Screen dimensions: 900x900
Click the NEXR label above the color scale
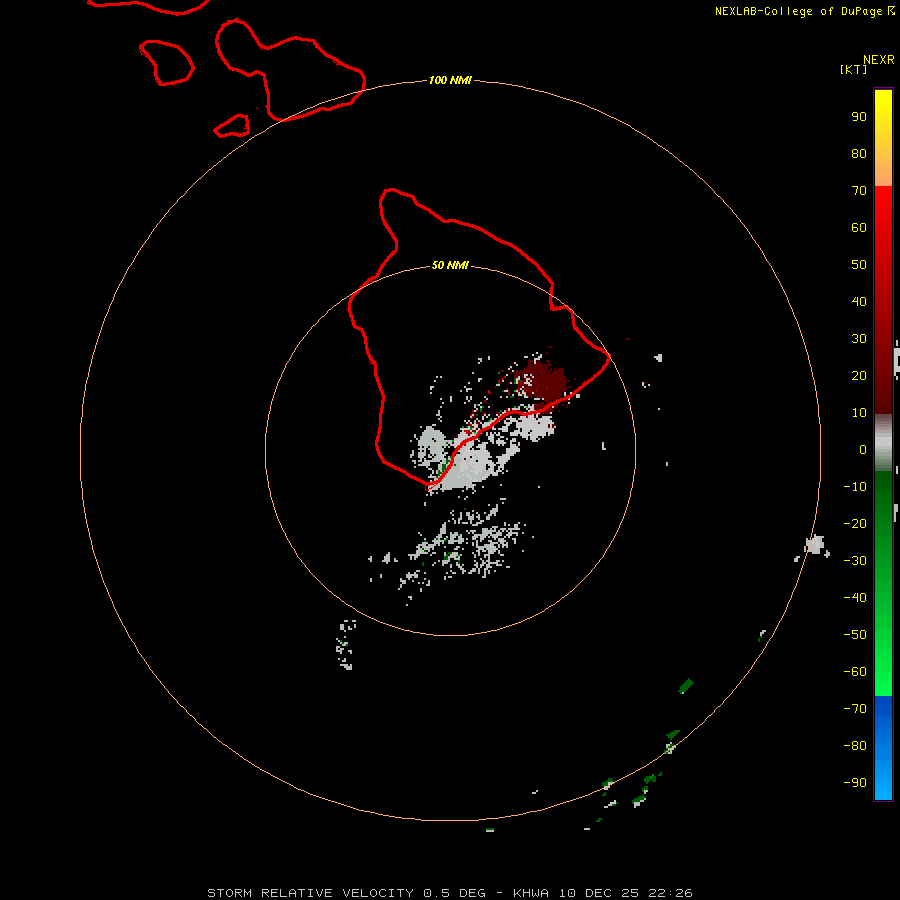(879, 60)
